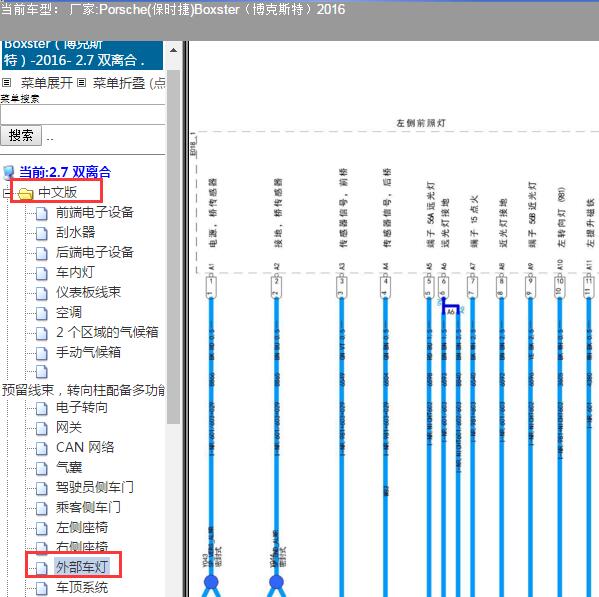Click the 左侧前照灯 diagram title
The width and height of the screenshot is (599, 597).
tap(421, 123)
